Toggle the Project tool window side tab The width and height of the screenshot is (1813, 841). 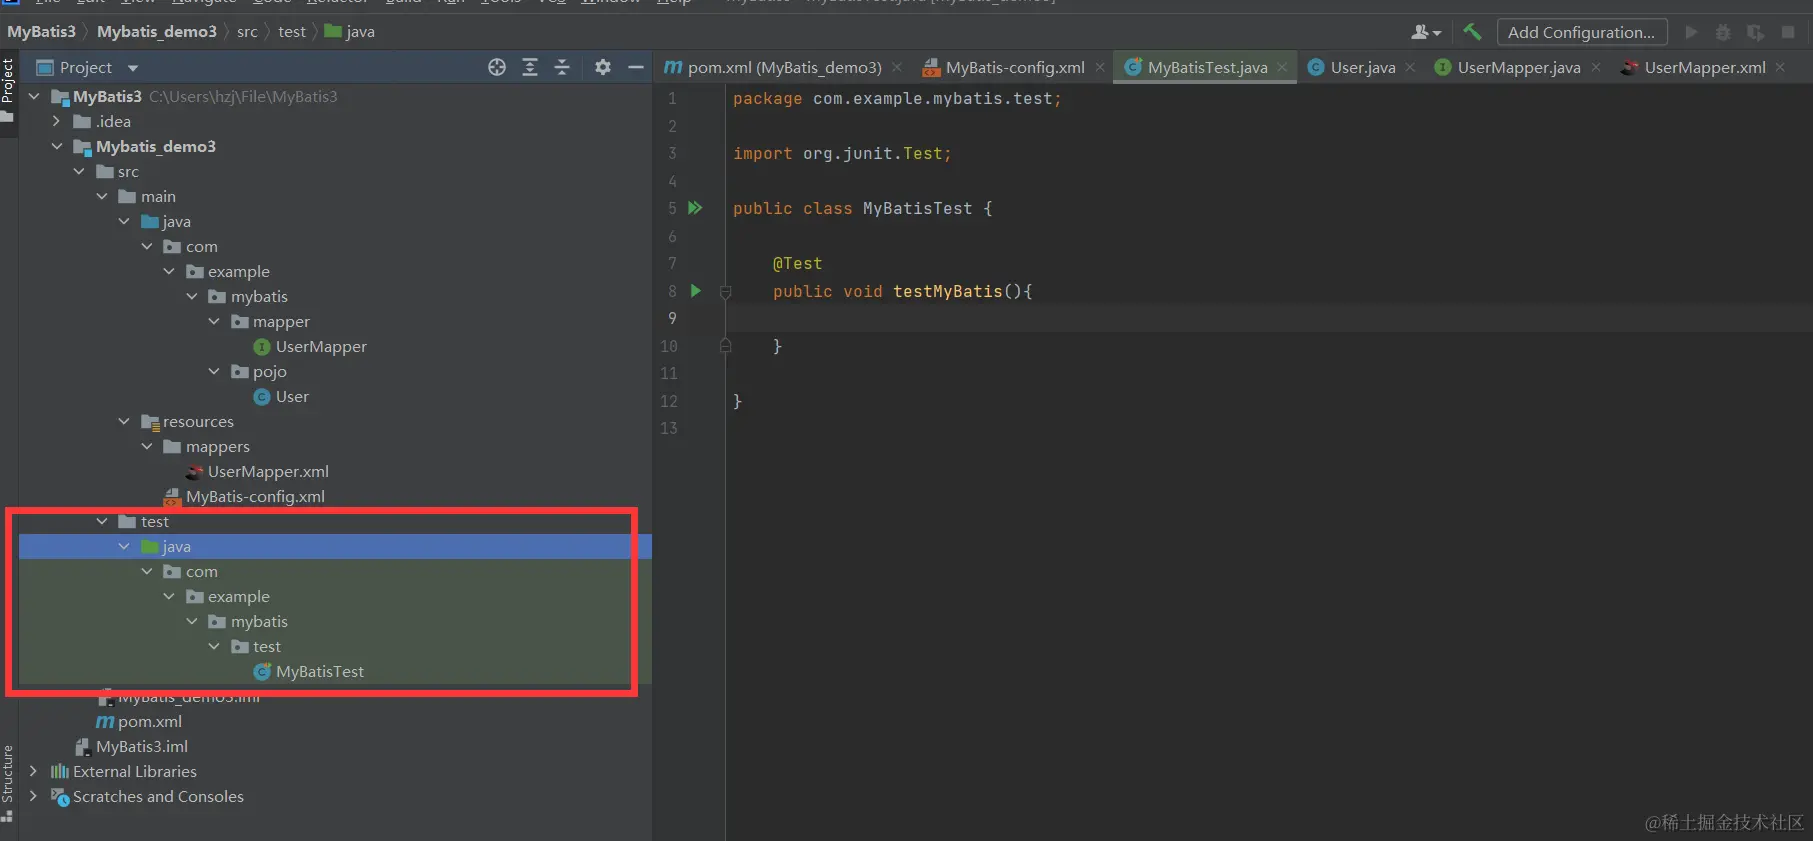(8, 90)
